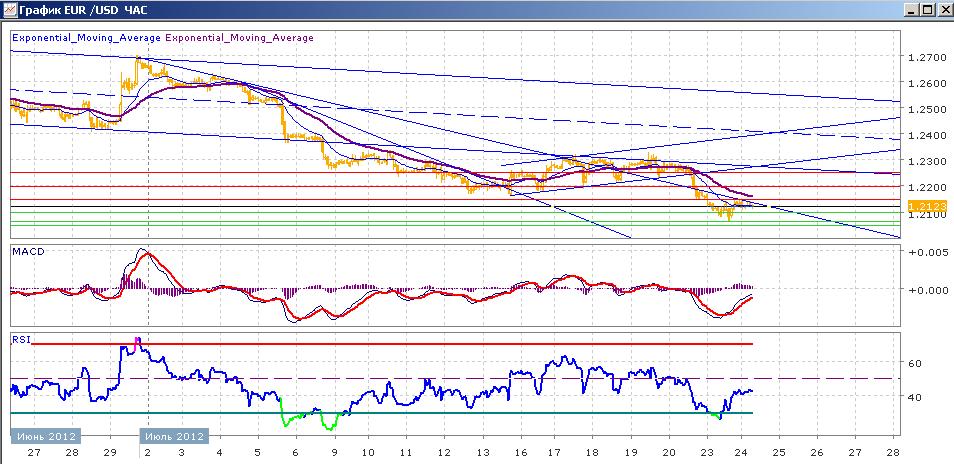This screenshot has height=464, width=954.
Task: Click date 16 on the time axis
Action: (x=520, y=453)
